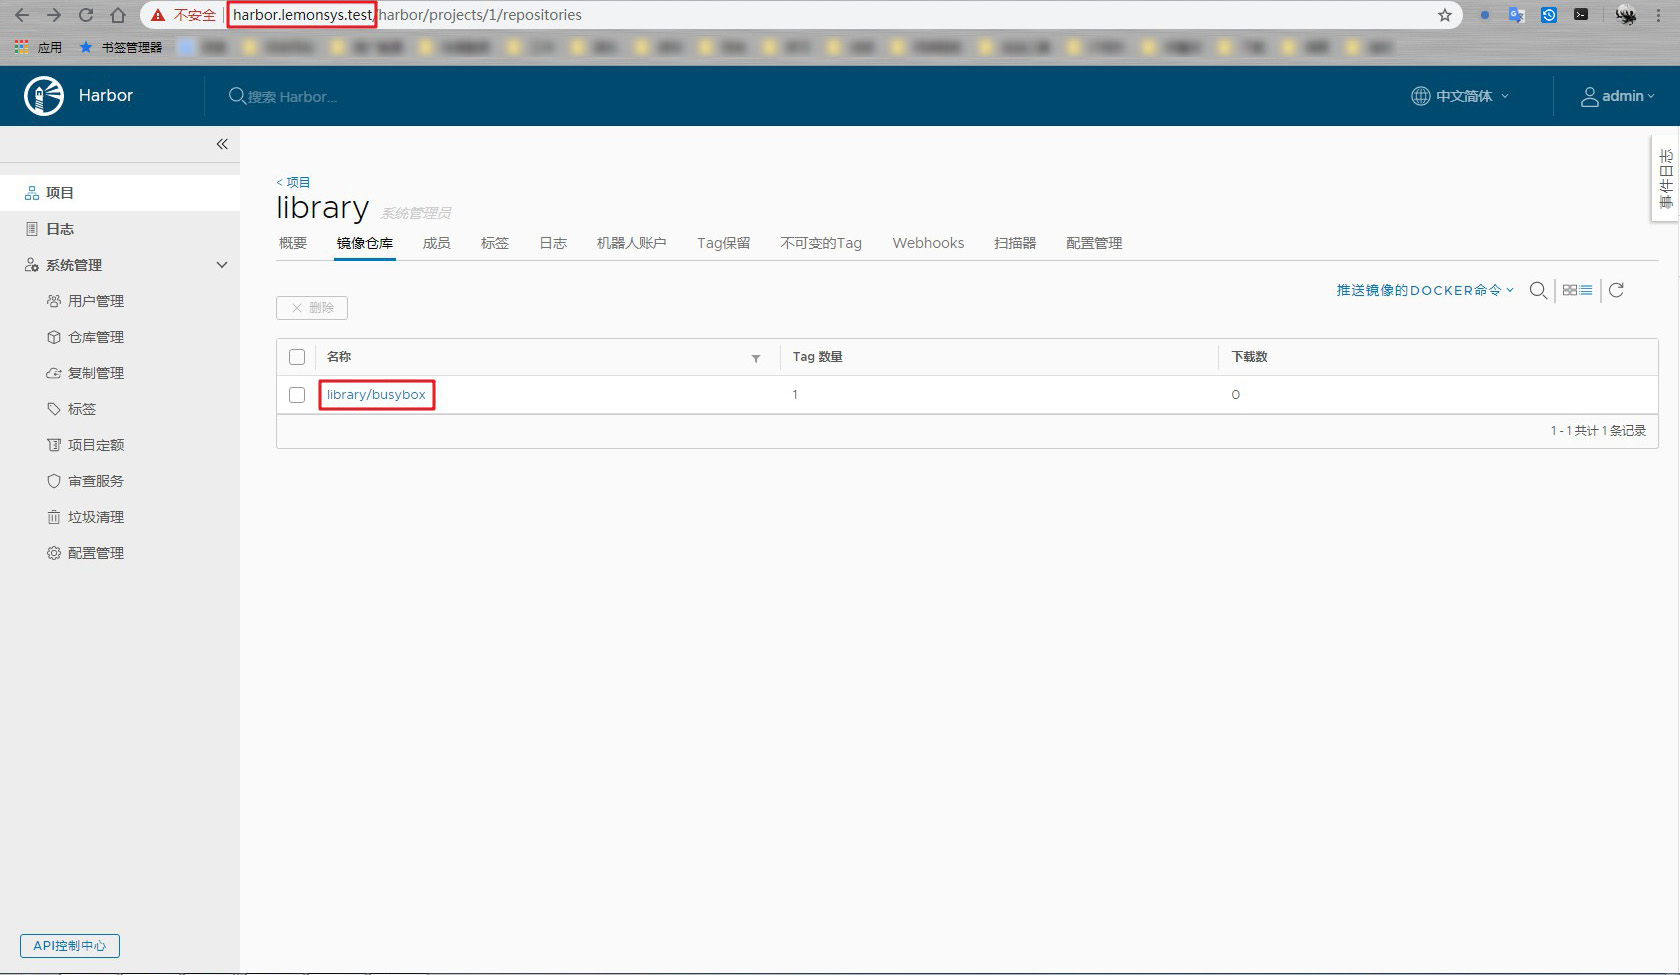This screenshot has height=975, width=1680.
Task: Click the 删除 button
Action: tap(312, 308)
